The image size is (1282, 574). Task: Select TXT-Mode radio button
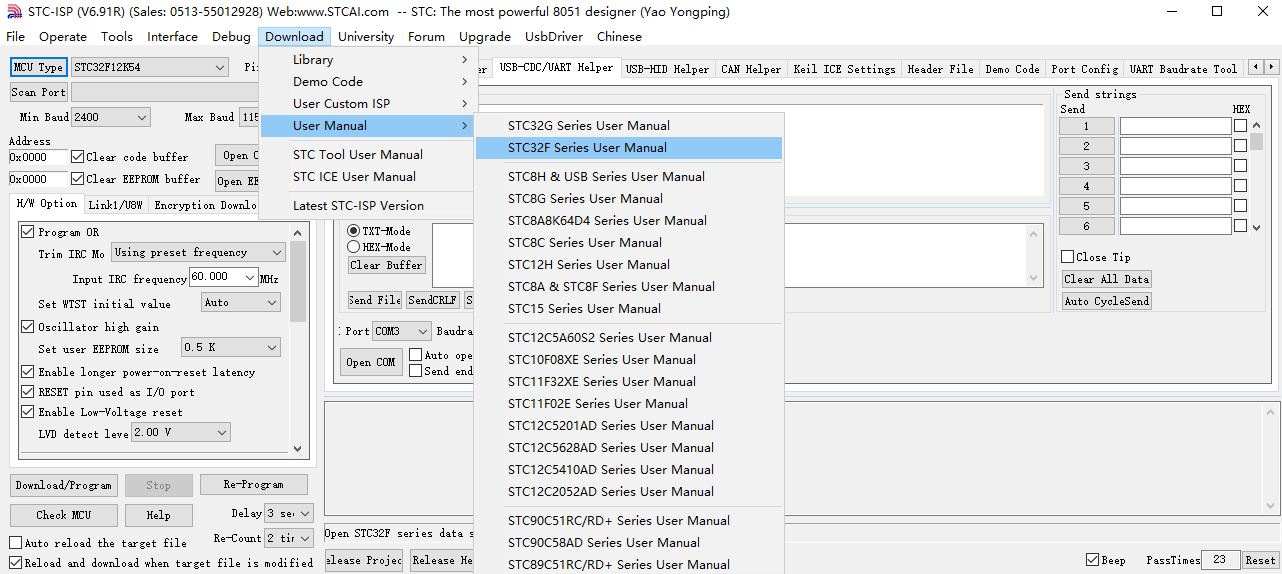(x=353, y=231)
